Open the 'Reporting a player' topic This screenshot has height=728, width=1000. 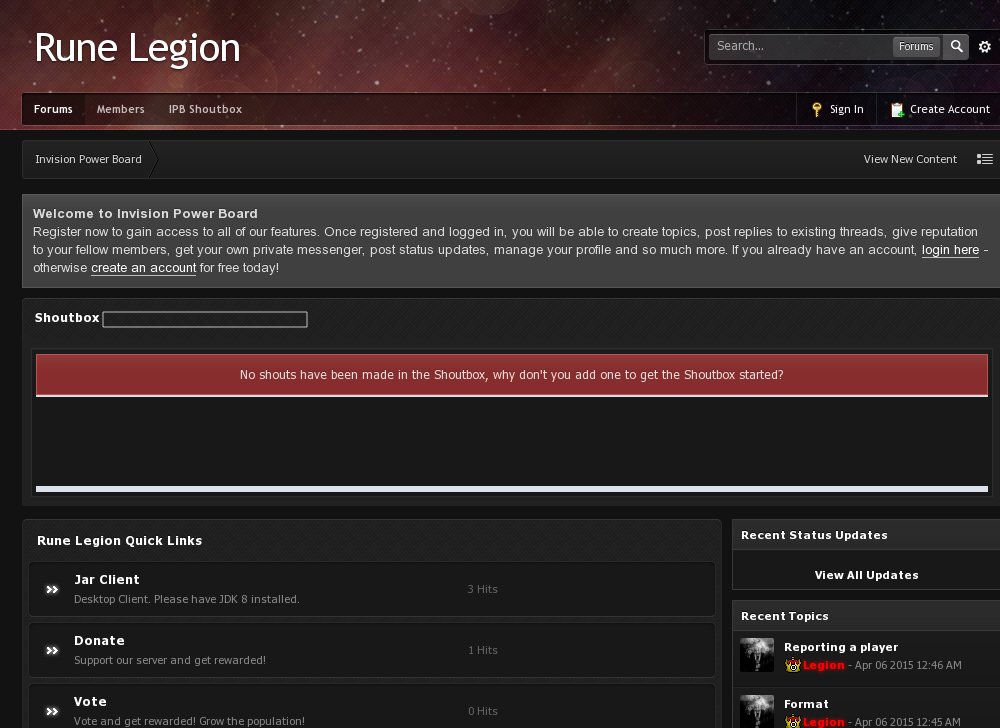click(x=841, y=648)
